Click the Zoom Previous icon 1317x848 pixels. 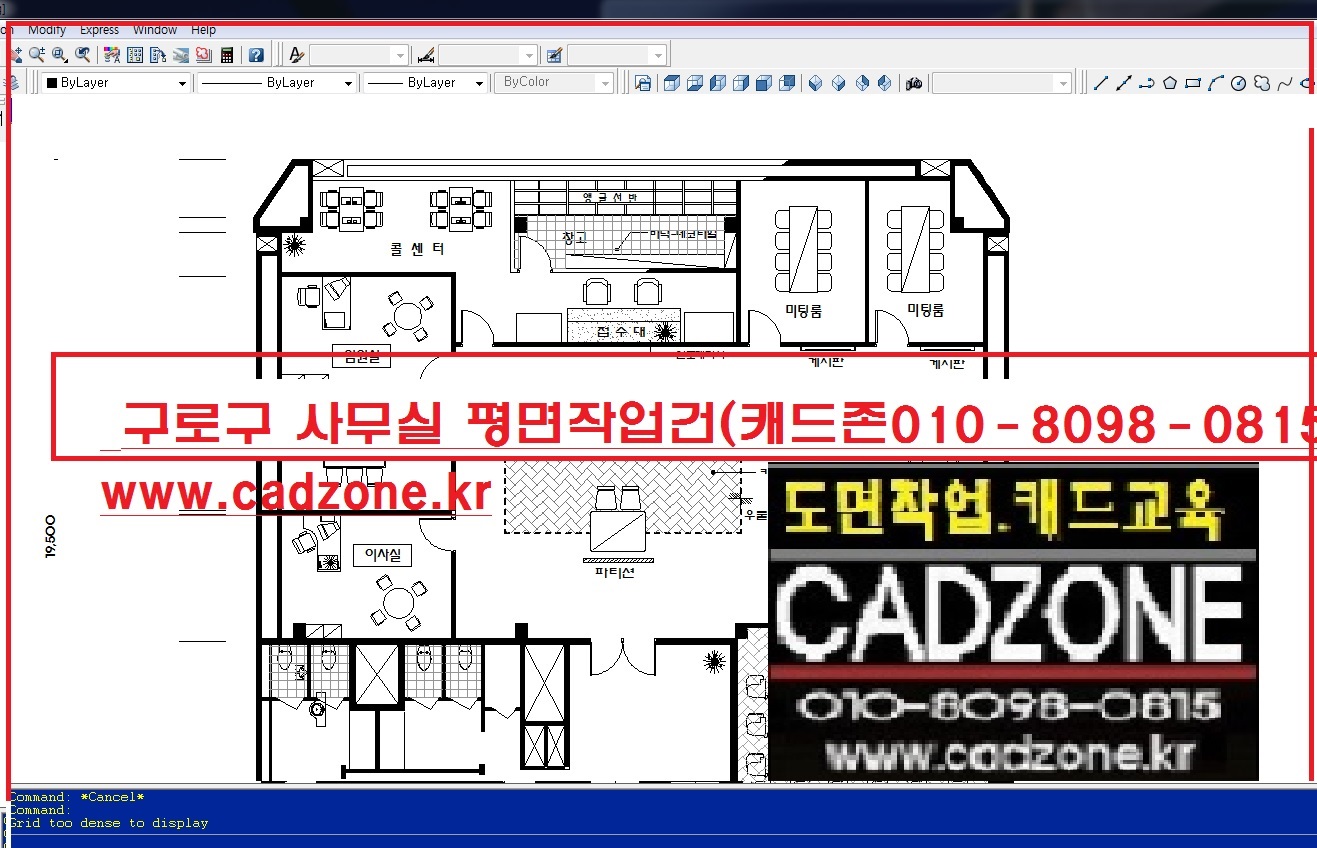(83, 55)
